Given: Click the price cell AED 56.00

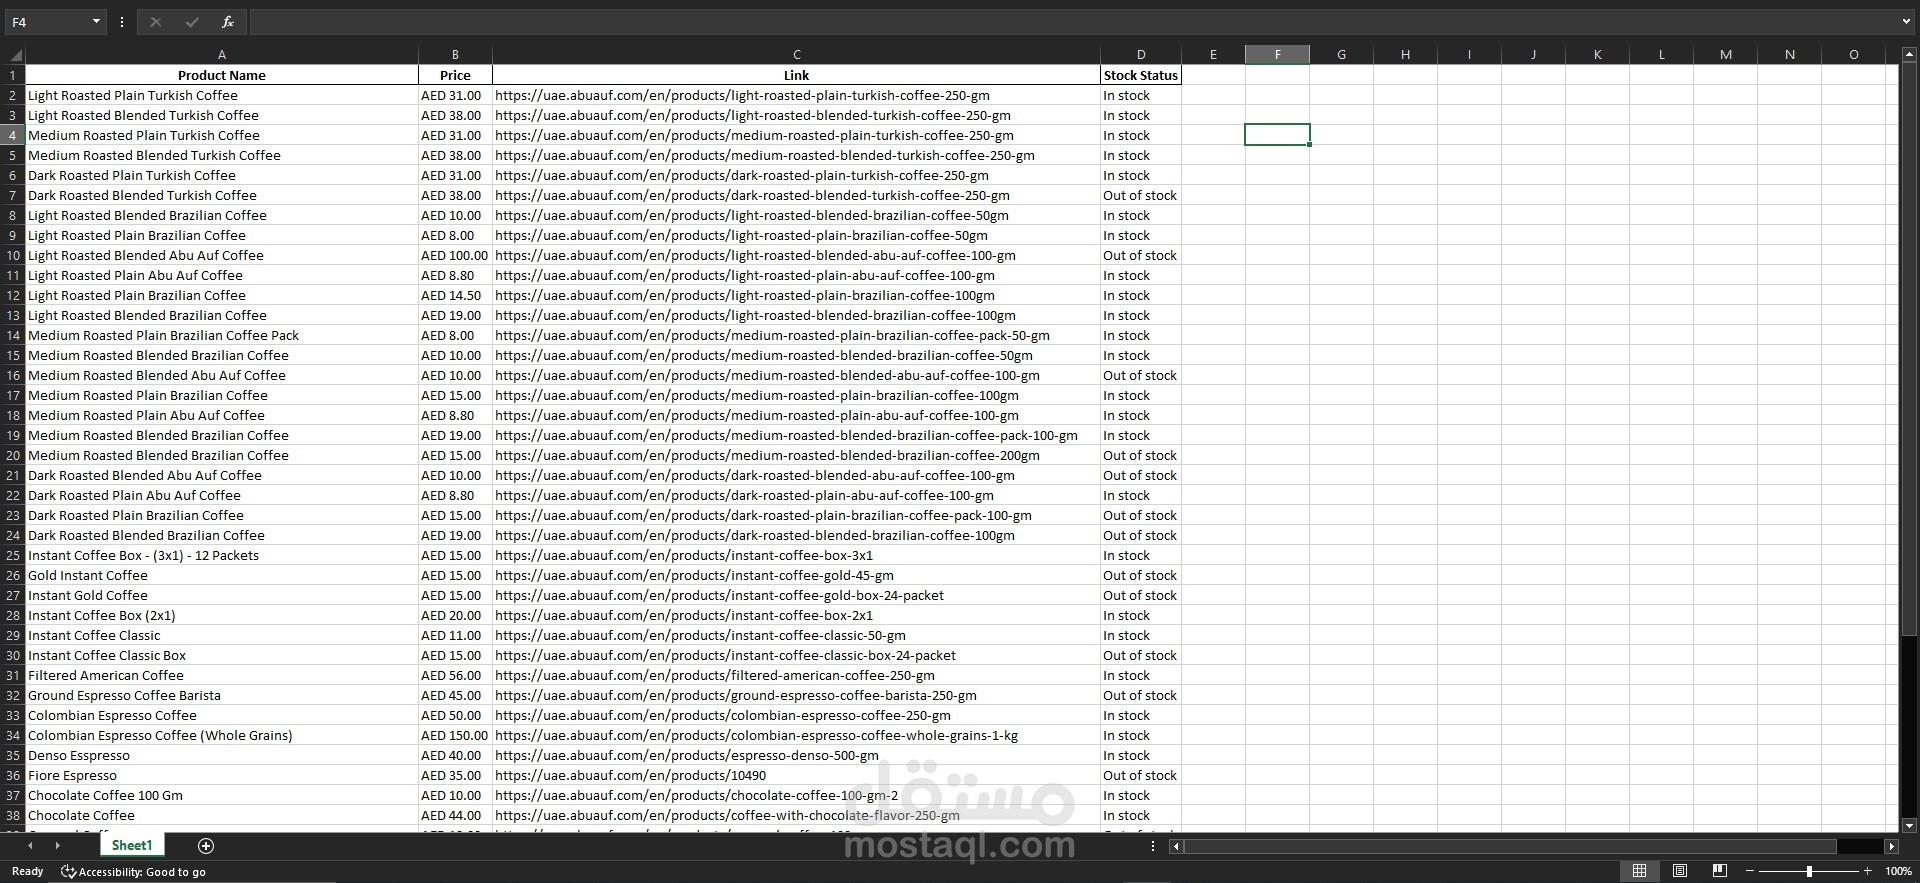Looking at the screenshot, I should pos(455,675).
